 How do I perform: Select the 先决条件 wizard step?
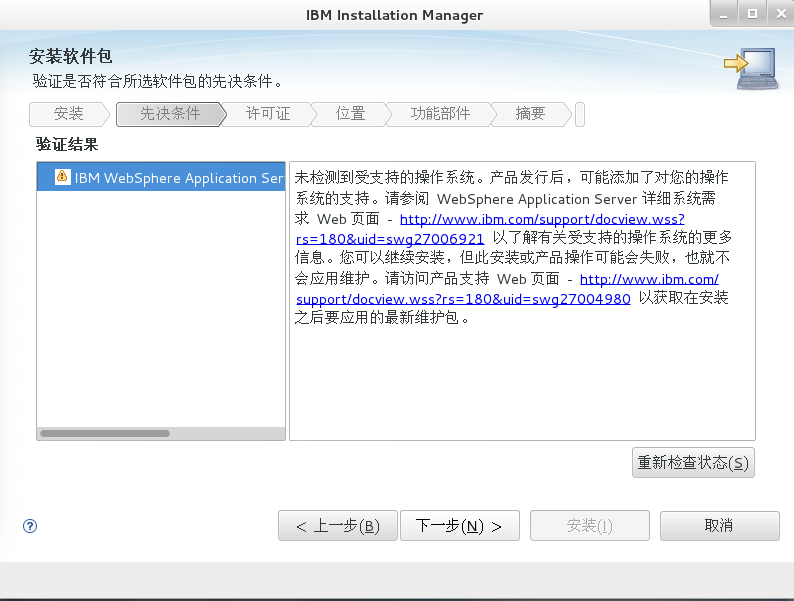171,114
